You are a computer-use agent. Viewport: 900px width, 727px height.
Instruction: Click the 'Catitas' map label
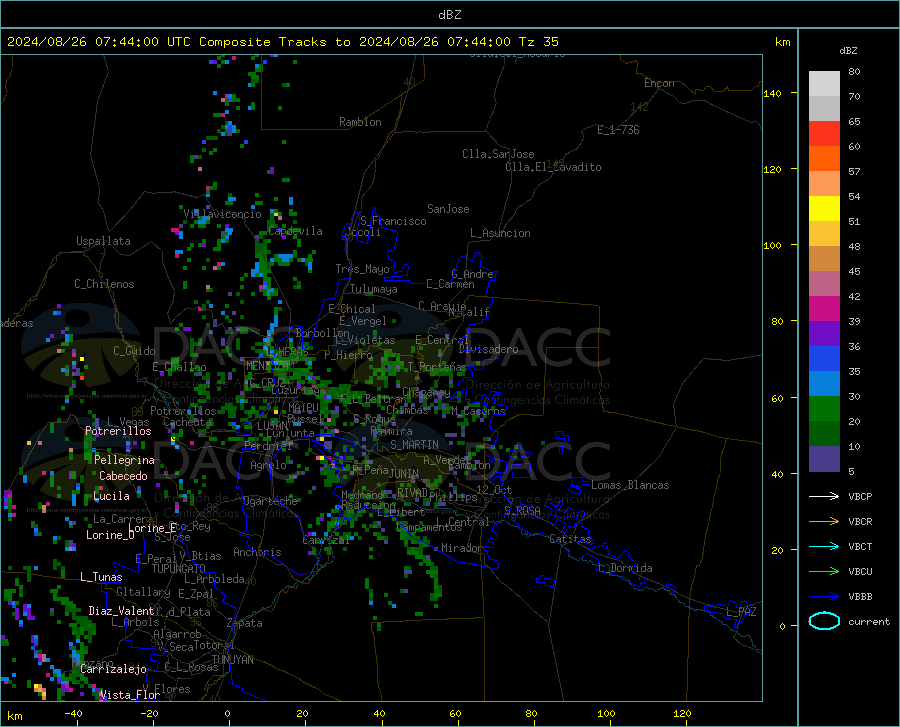(570, 539)
